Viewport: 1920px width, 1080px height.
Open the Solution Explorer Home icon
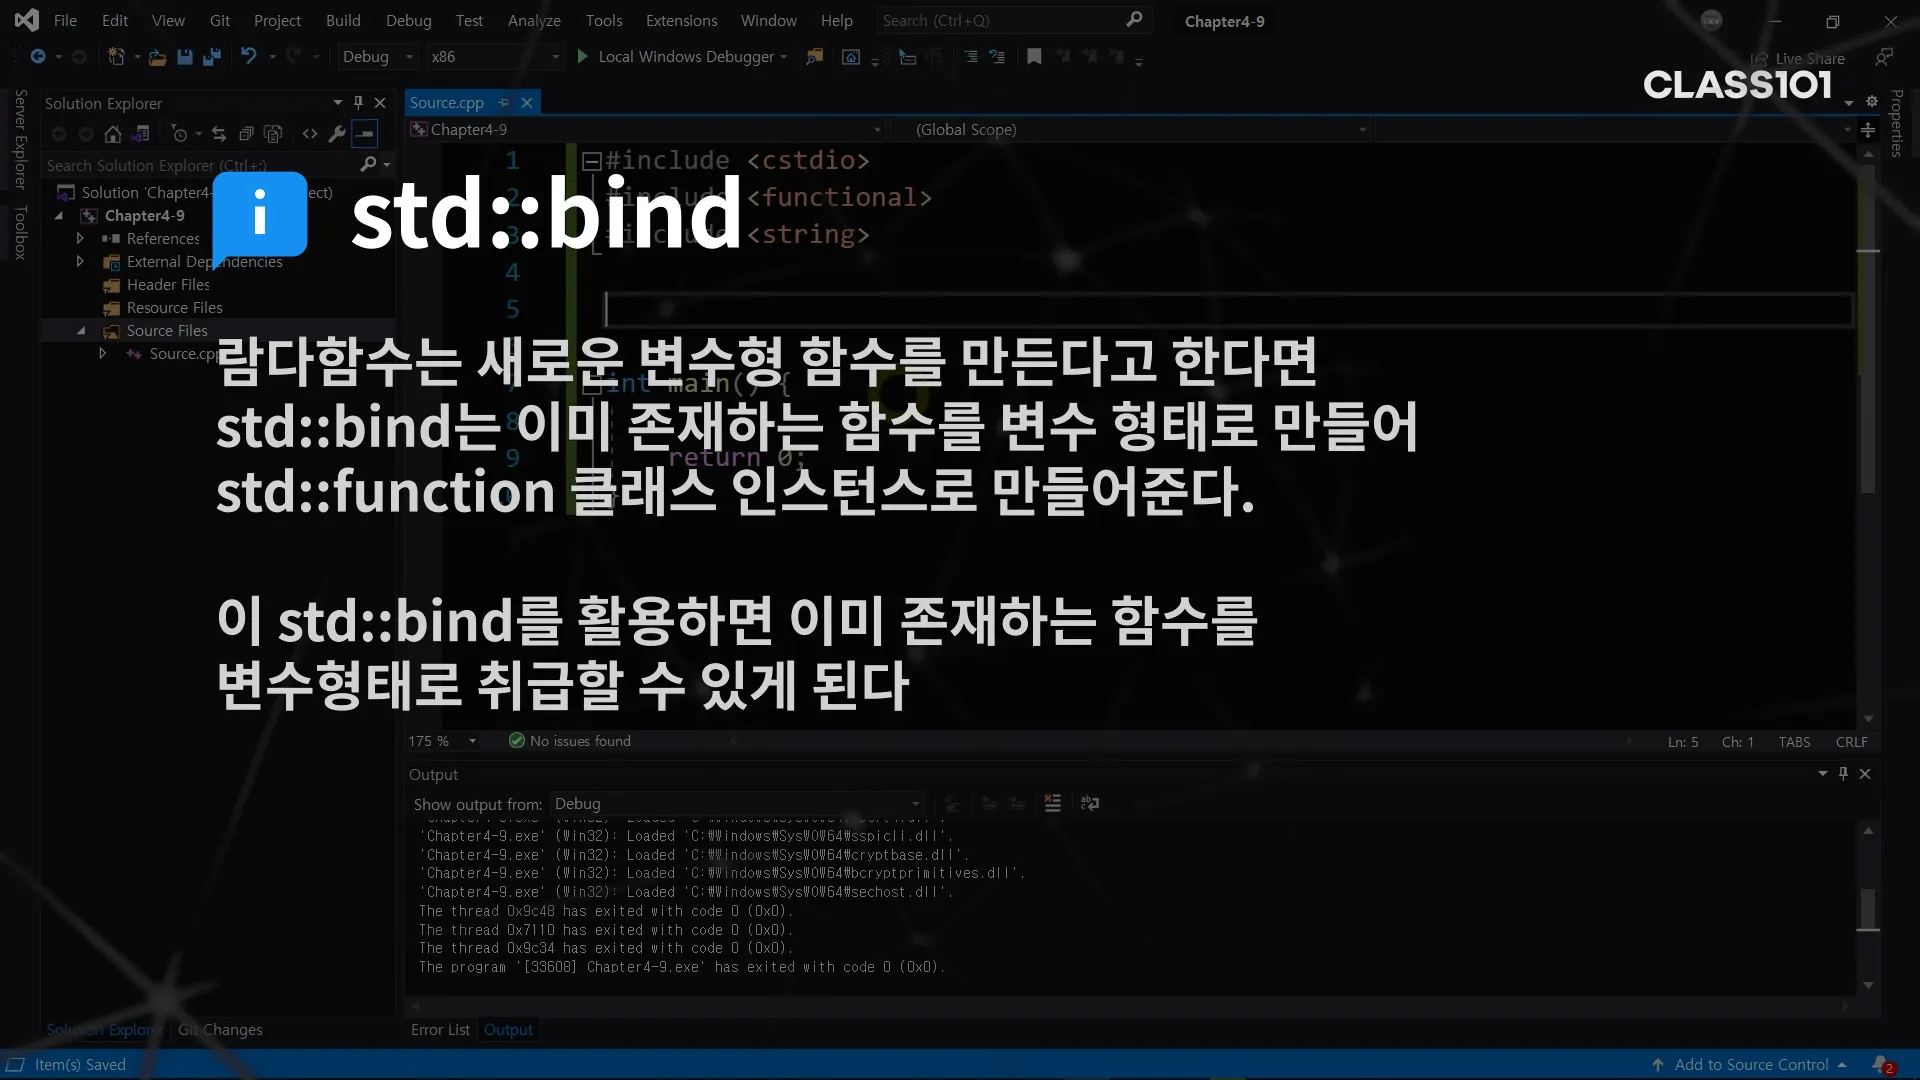point(113,134)
